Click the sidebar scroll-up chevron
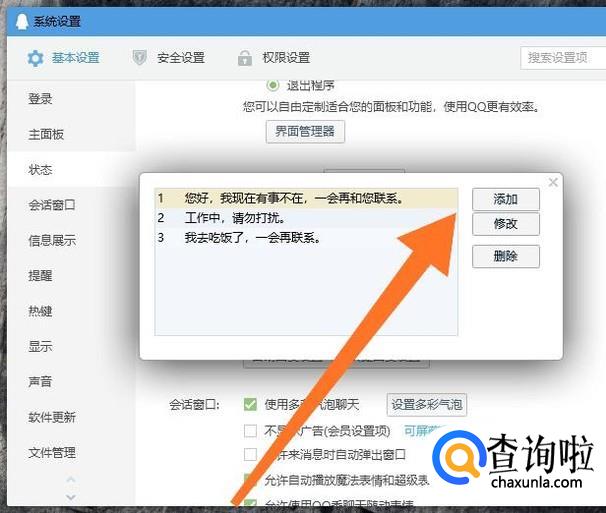606x513 pixels. pos(71,480)
